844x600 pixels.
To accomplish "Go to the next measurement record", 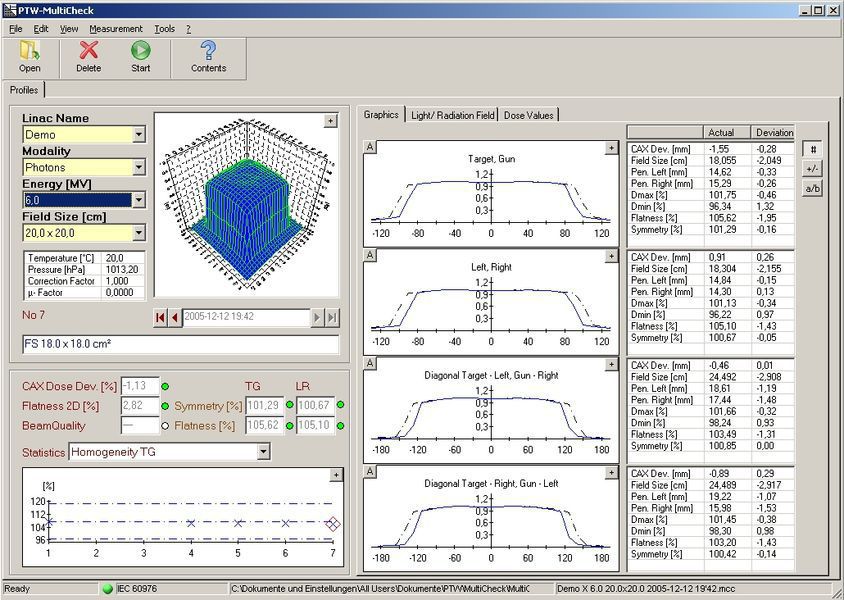I will (317, 317).
